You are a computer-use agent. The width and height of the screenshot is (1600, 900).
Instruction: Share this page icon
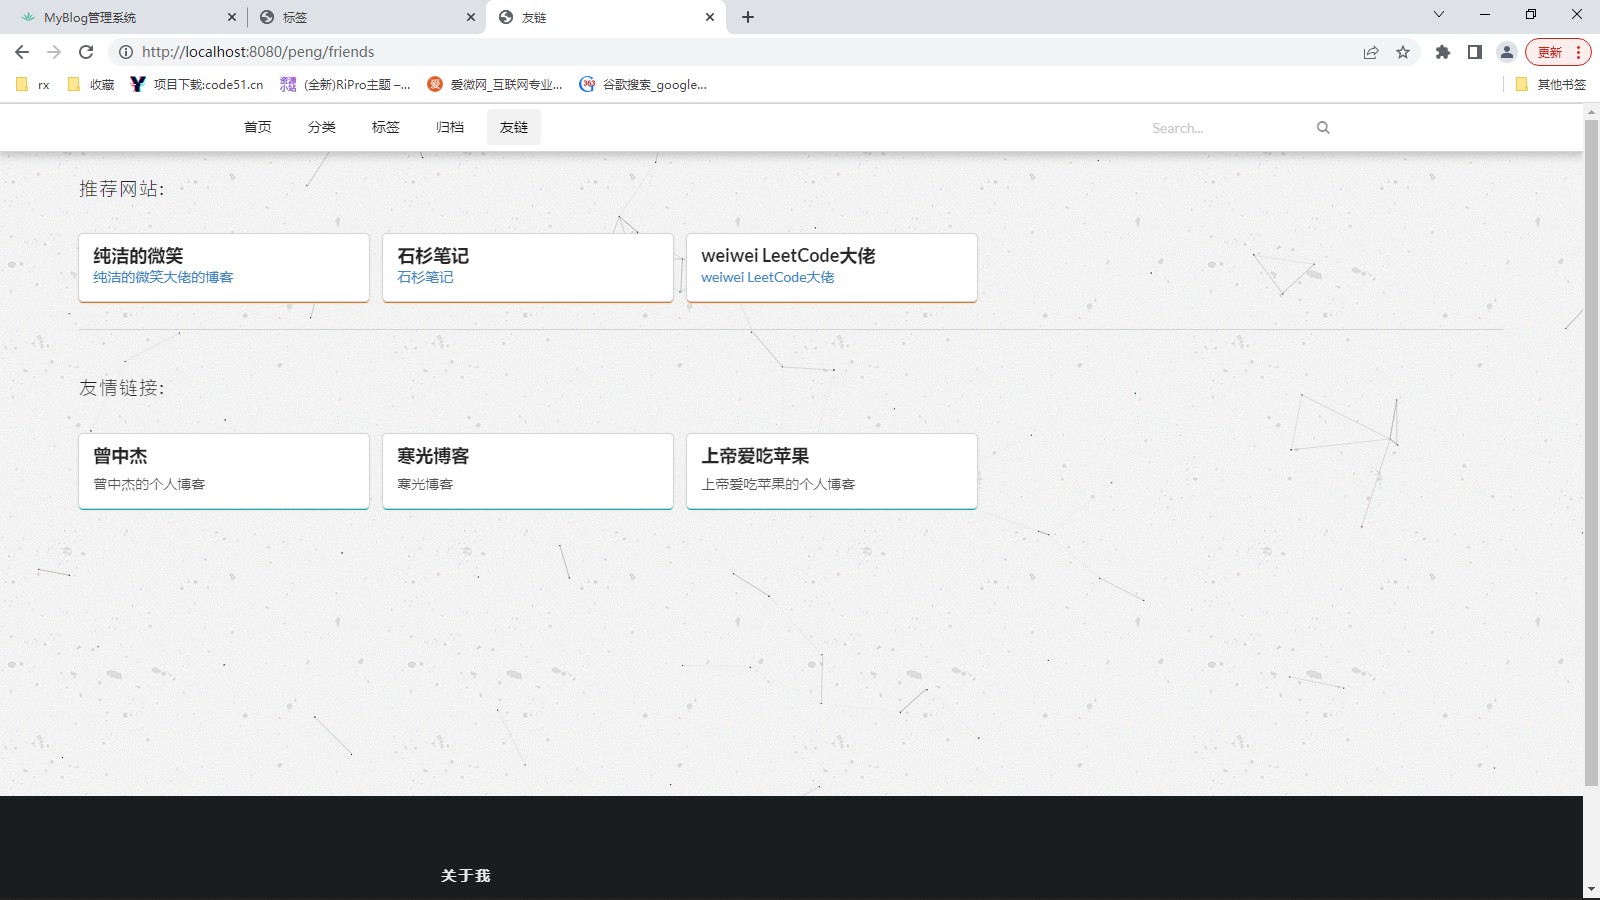point(1371,52)
